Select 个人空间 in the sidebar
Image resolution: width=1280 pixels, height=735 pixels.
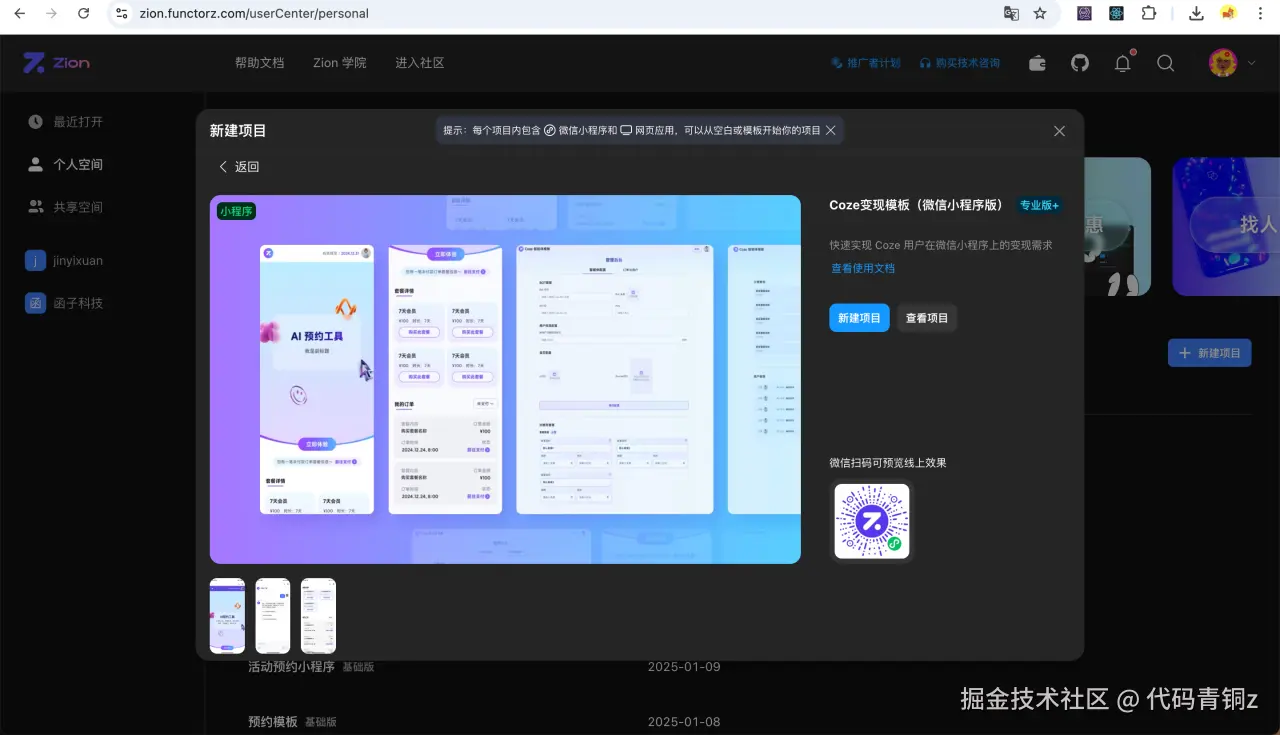[x=65, y=165]
